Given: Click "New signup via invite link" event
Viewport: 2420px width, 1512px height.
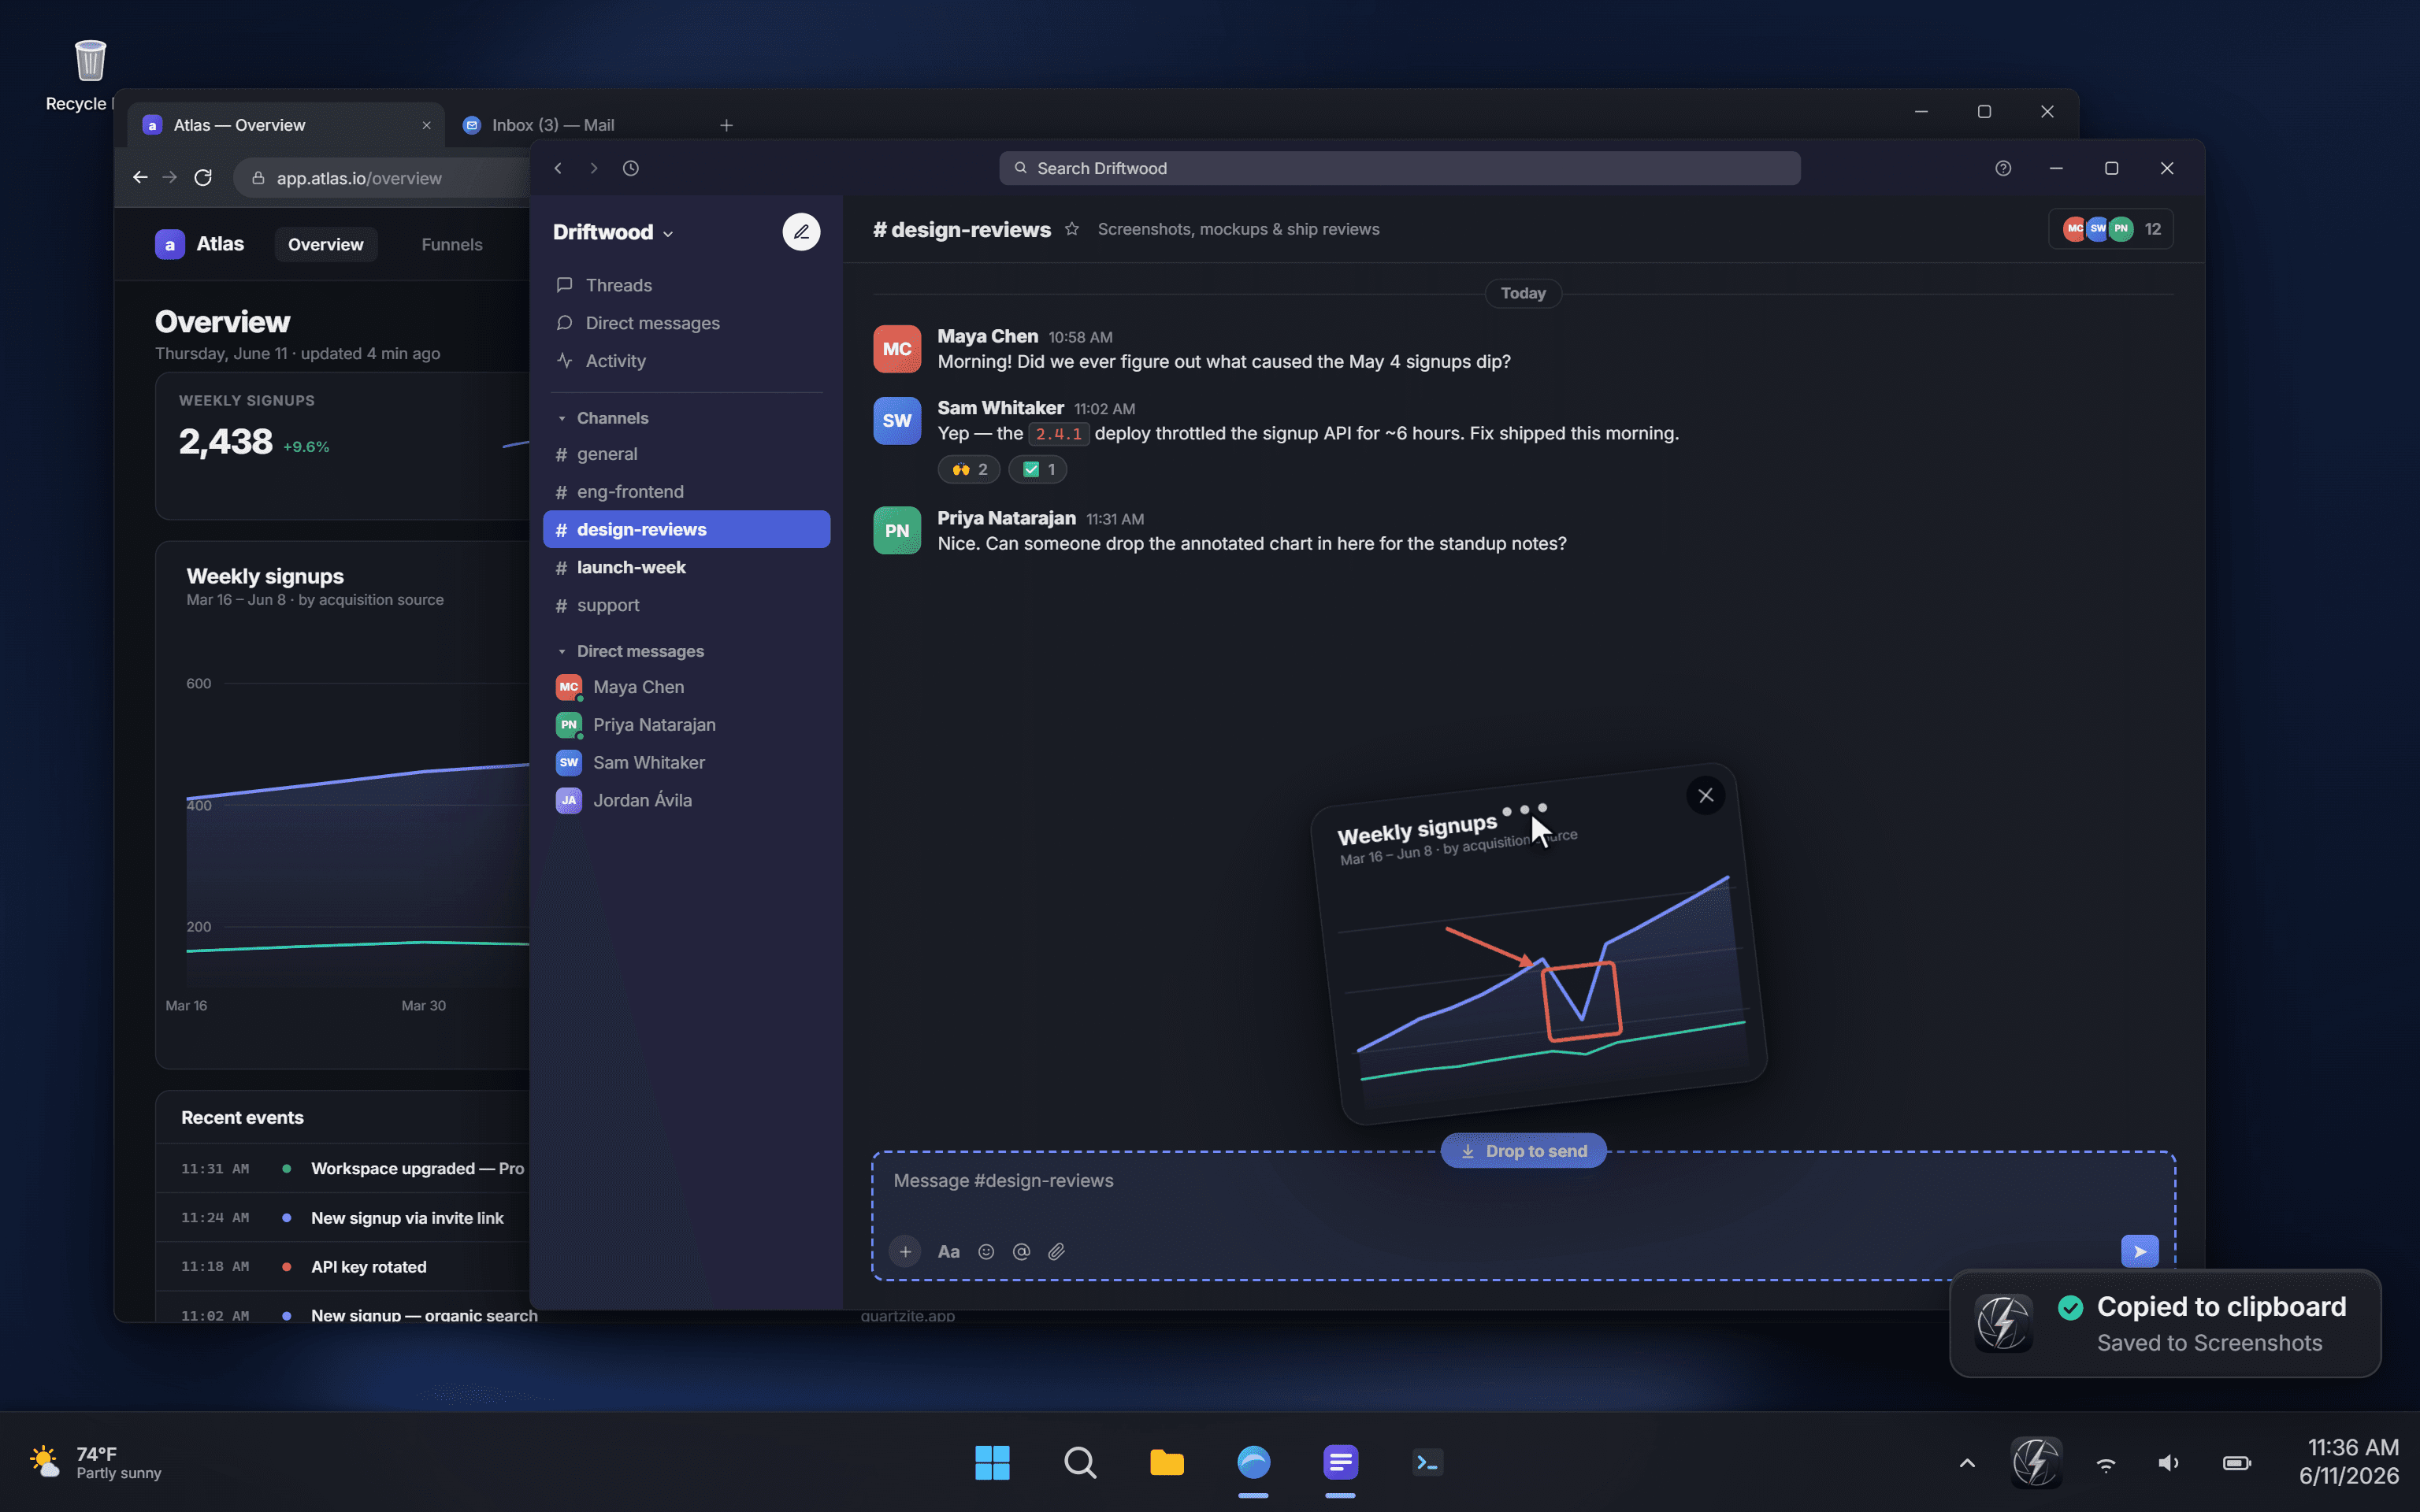Looking at the screenshot, I should pyautogui.click(x=343, y=1218).
